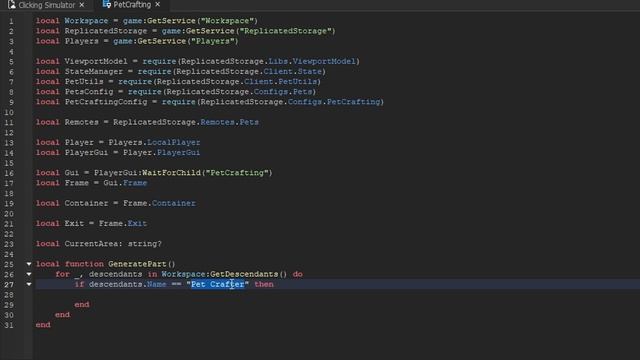This screenshot has width=640, height=360.
Task: Click PetsConfig variable on line 8
Action: click(x=89, y=92)
